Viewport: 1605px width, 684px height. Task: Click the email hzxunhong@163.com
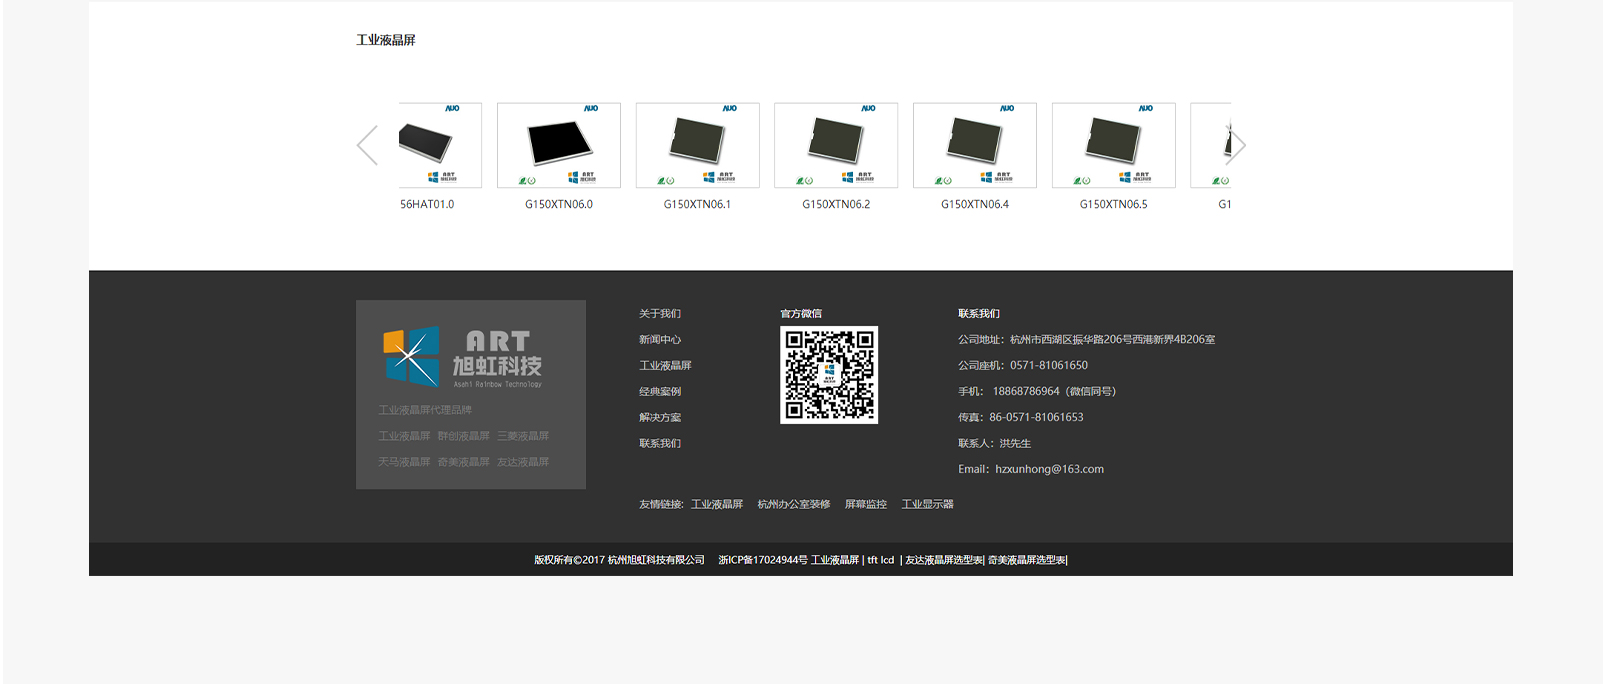(1049, 469)
